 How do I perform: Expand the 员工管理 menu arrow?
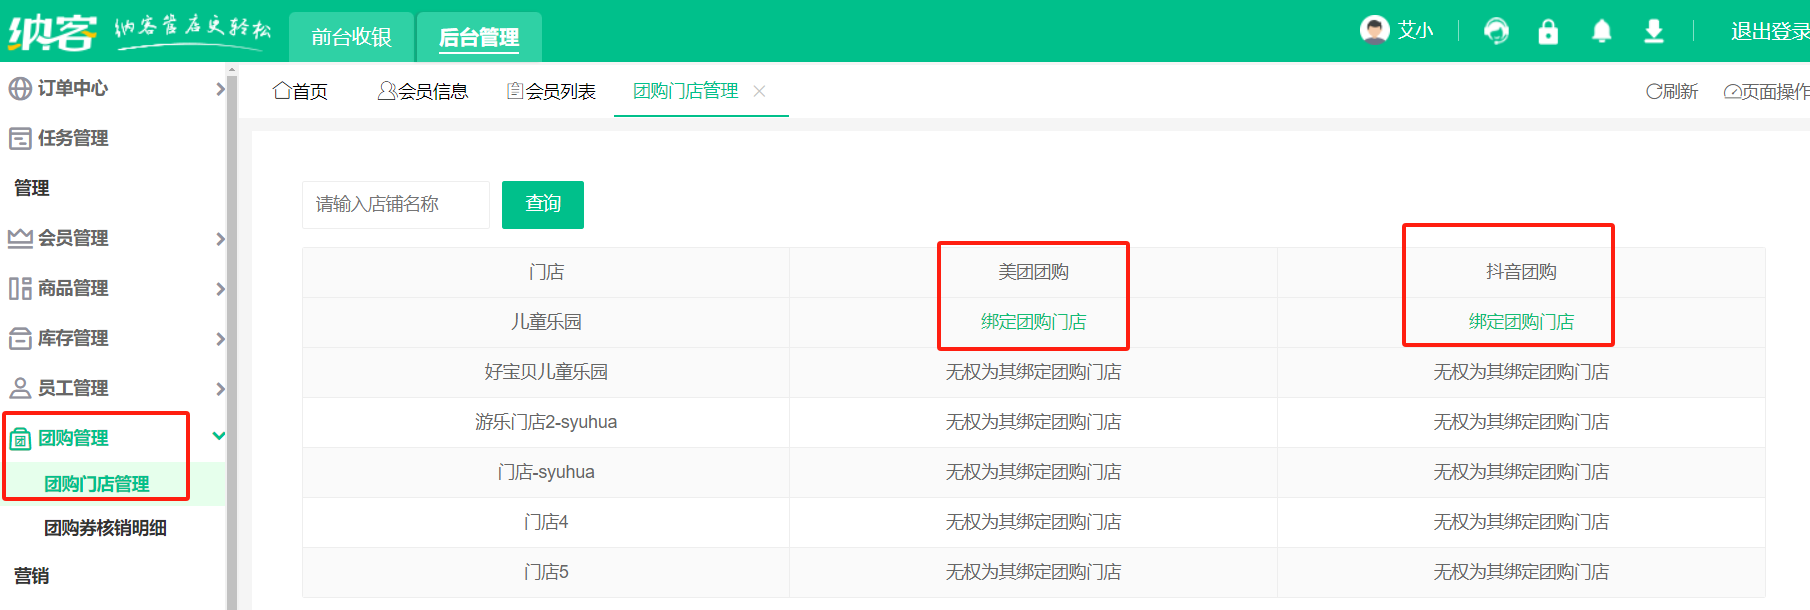click(x=220, y=389)
